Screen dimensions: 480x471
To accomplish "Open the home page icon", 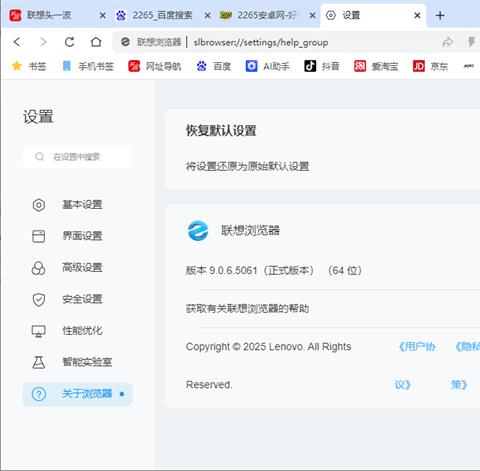I will pos(96,42).
